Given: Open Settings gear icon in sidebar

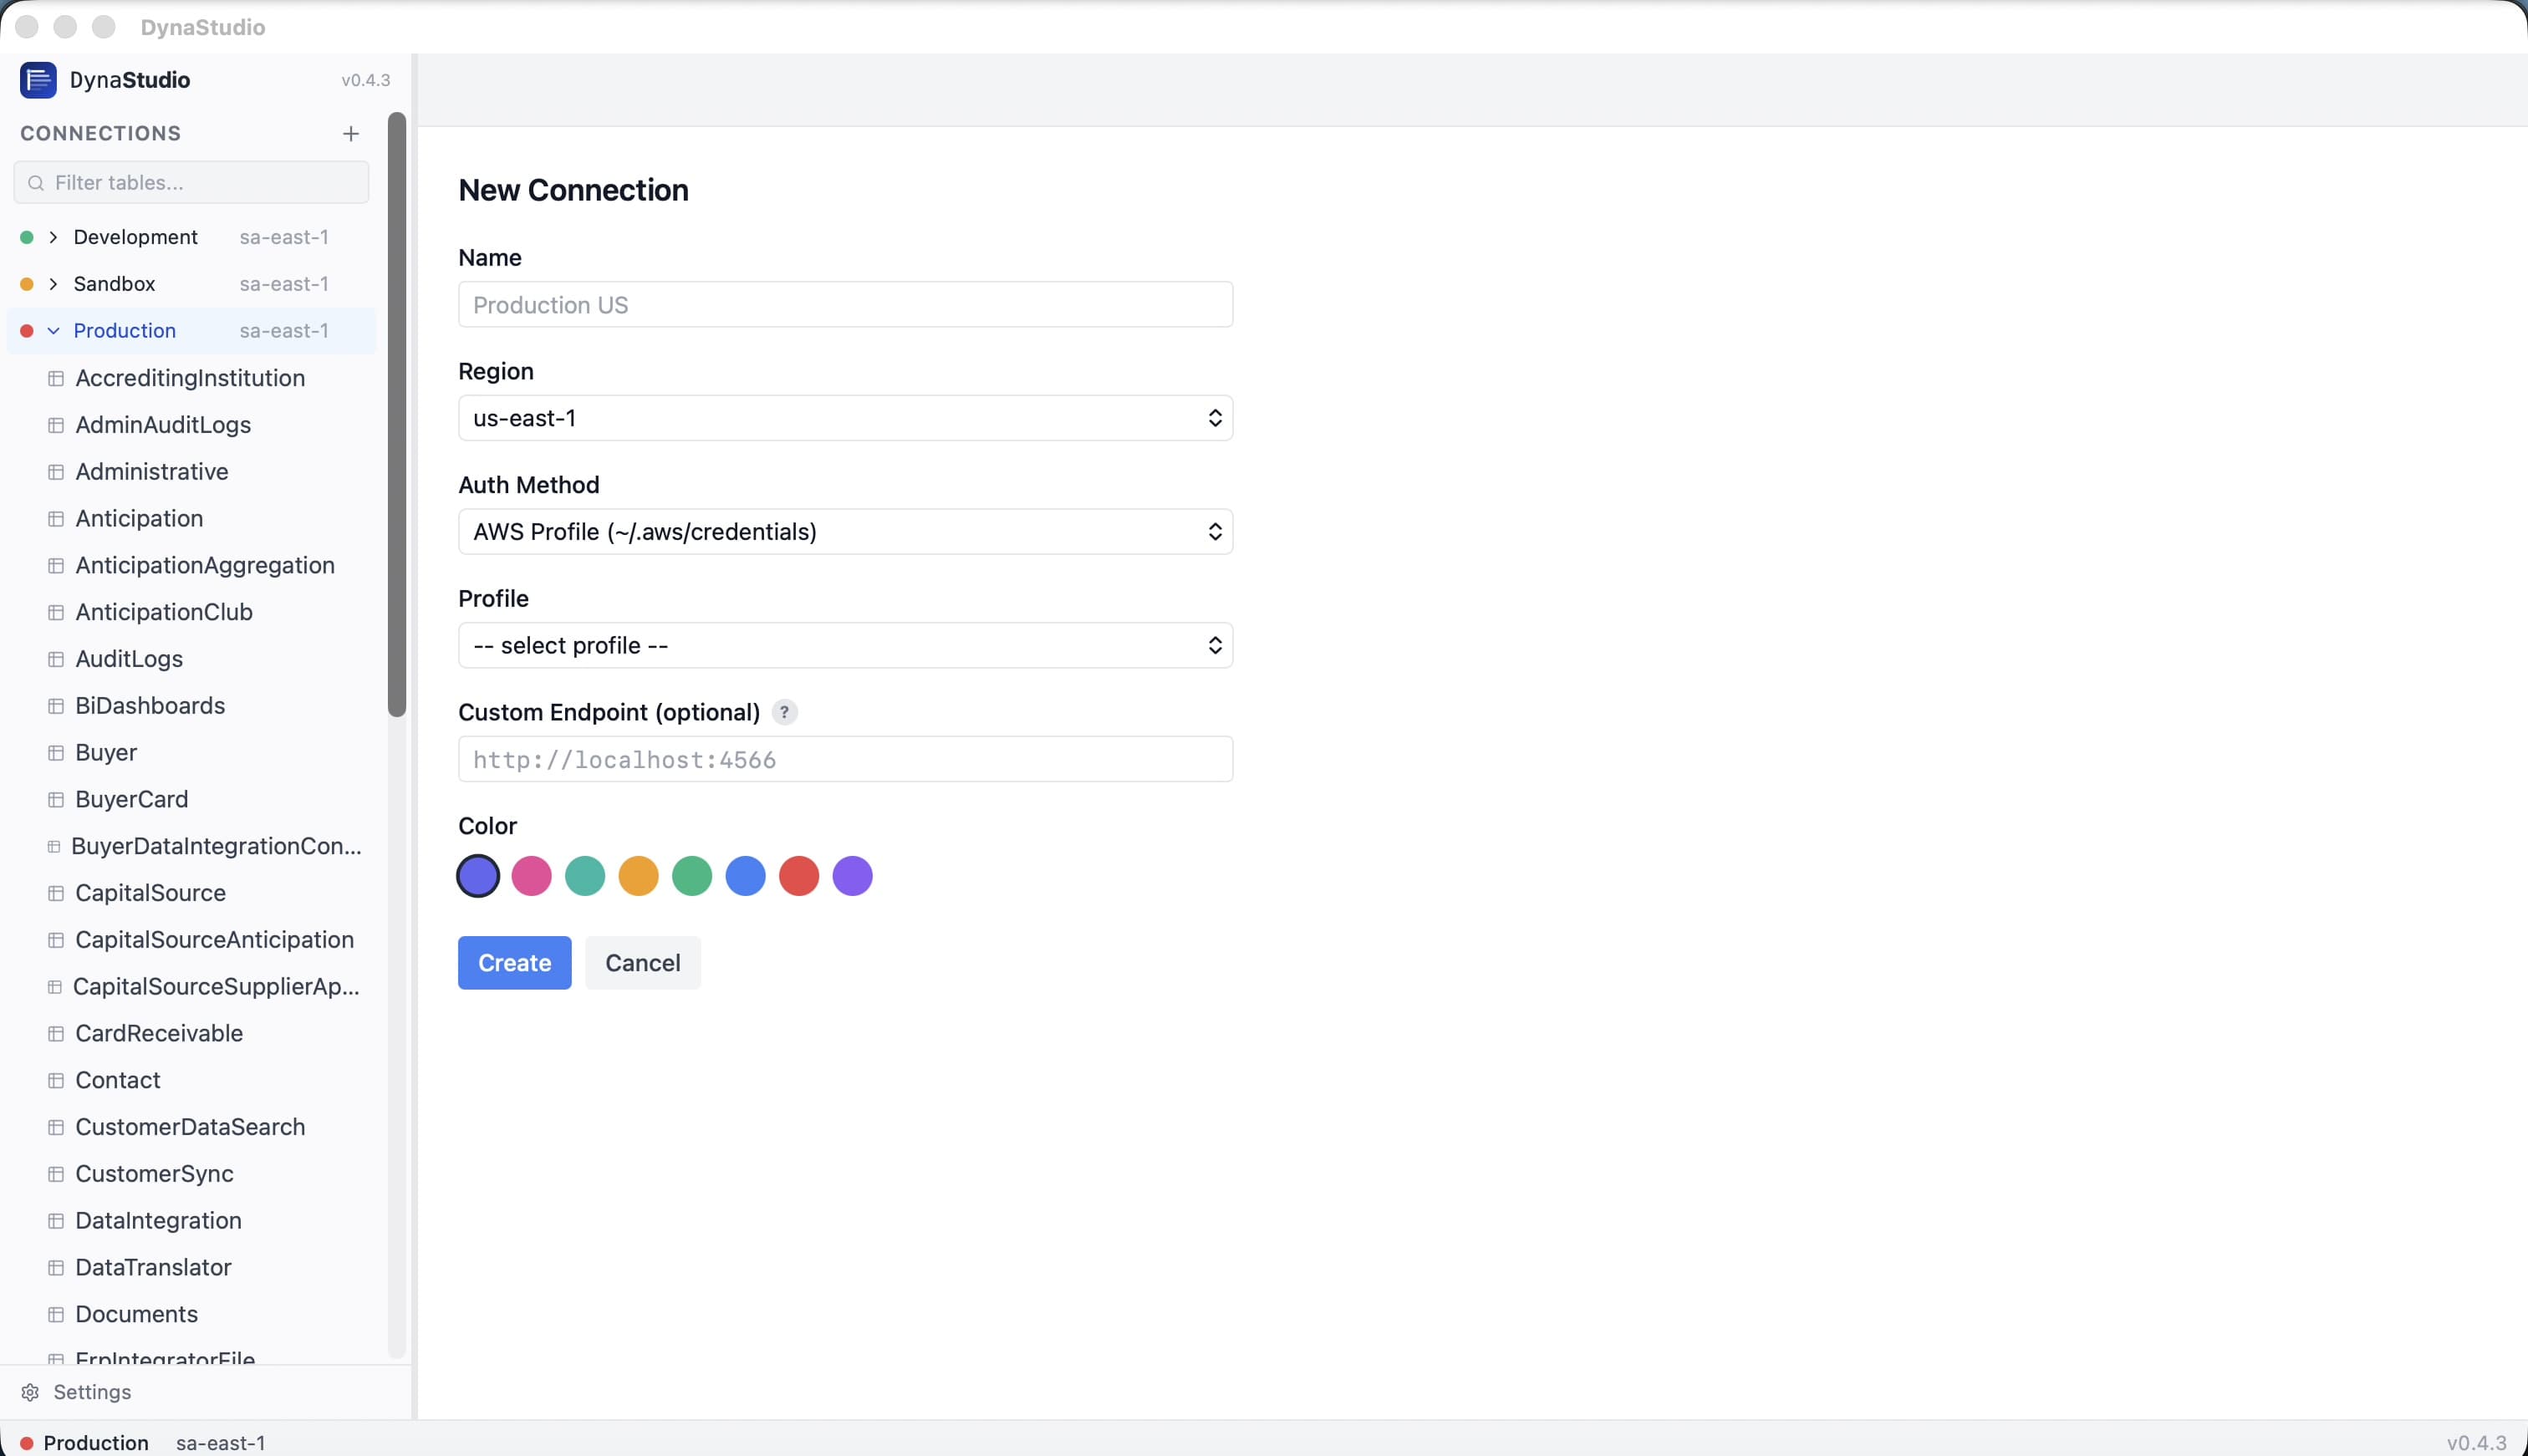Looking at the screenshot, I should [x=30, y=1392].
